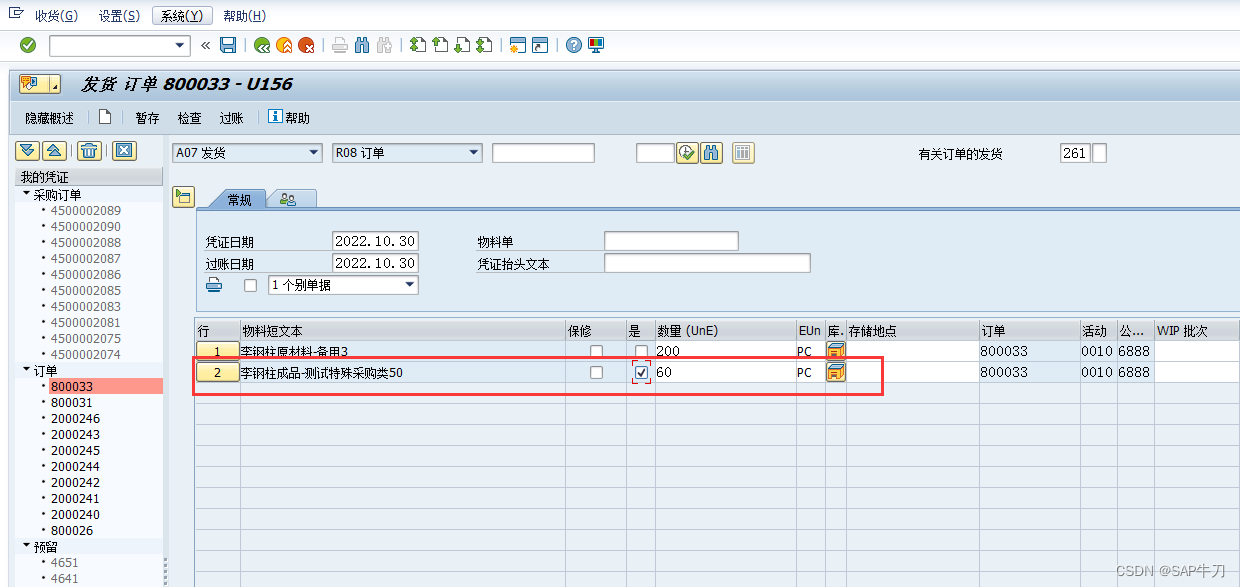
Task: Open the 1 个别单据 dropdown
Action: tap(409, 285)
